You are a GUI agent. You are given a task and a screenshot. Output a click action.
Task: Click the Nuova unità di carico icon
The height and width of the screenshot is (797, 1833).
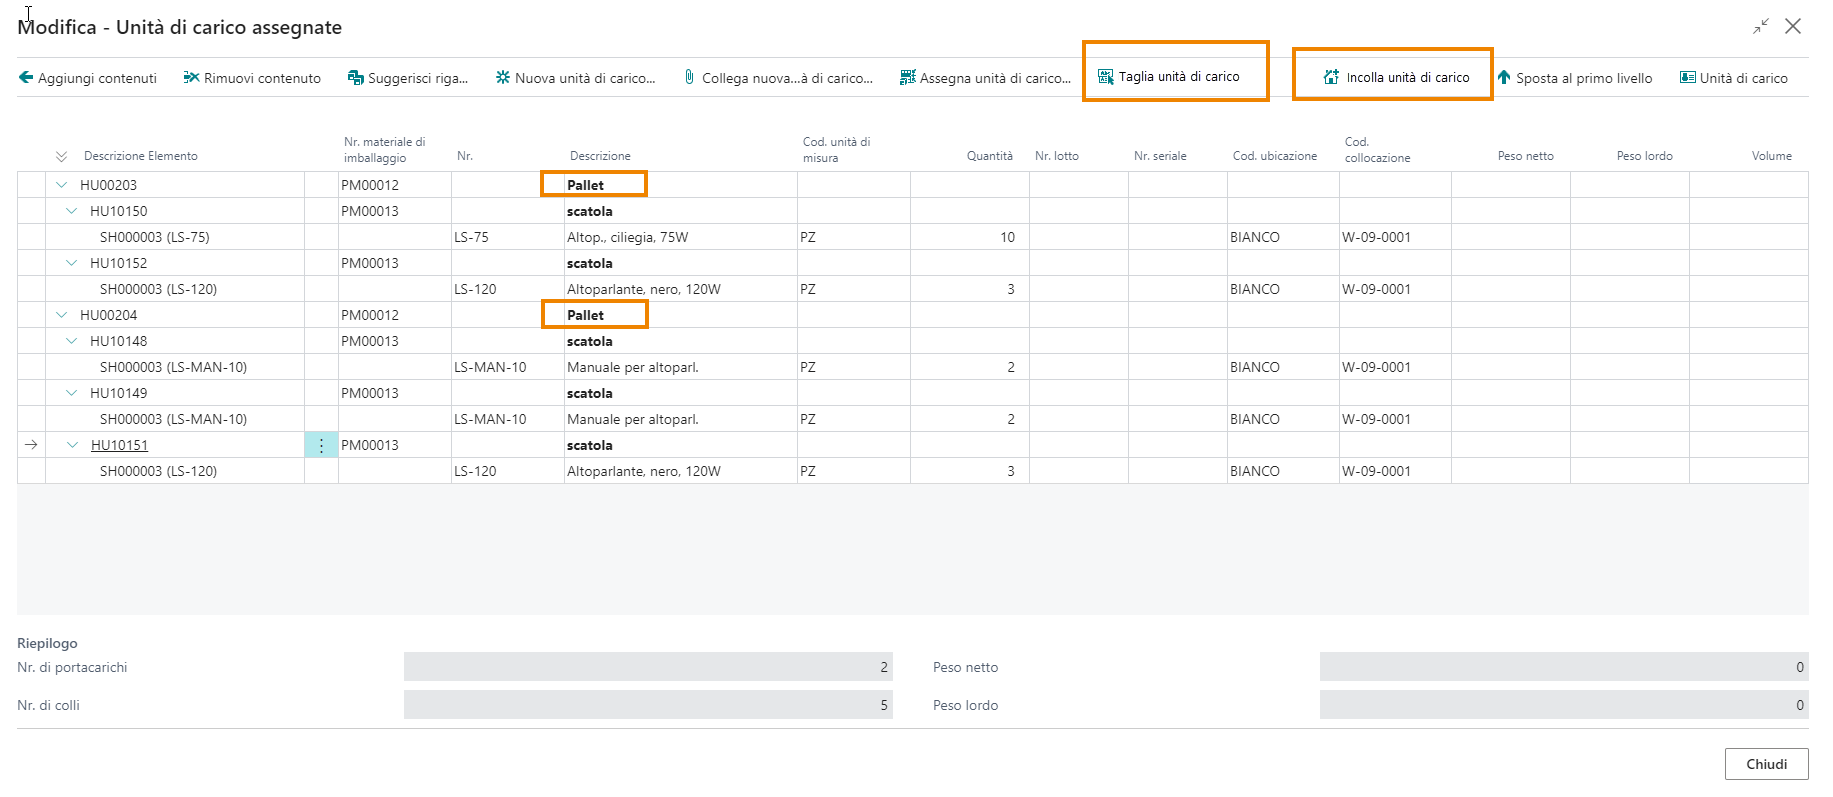pyautogui.click(x=503, y=77)
